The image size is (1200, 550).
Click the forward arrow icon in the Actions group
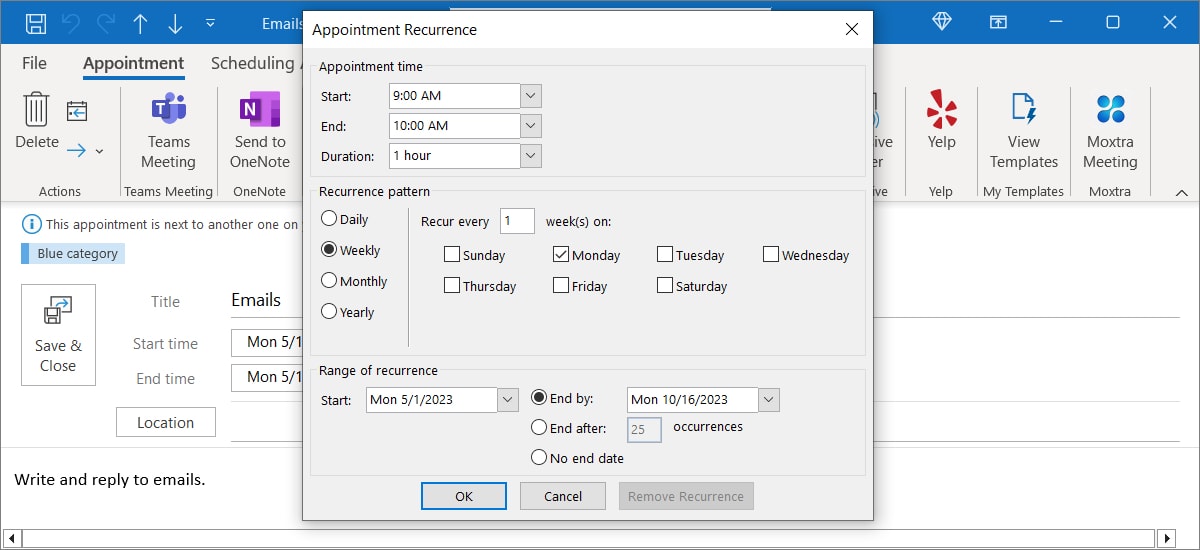(76, 151)
